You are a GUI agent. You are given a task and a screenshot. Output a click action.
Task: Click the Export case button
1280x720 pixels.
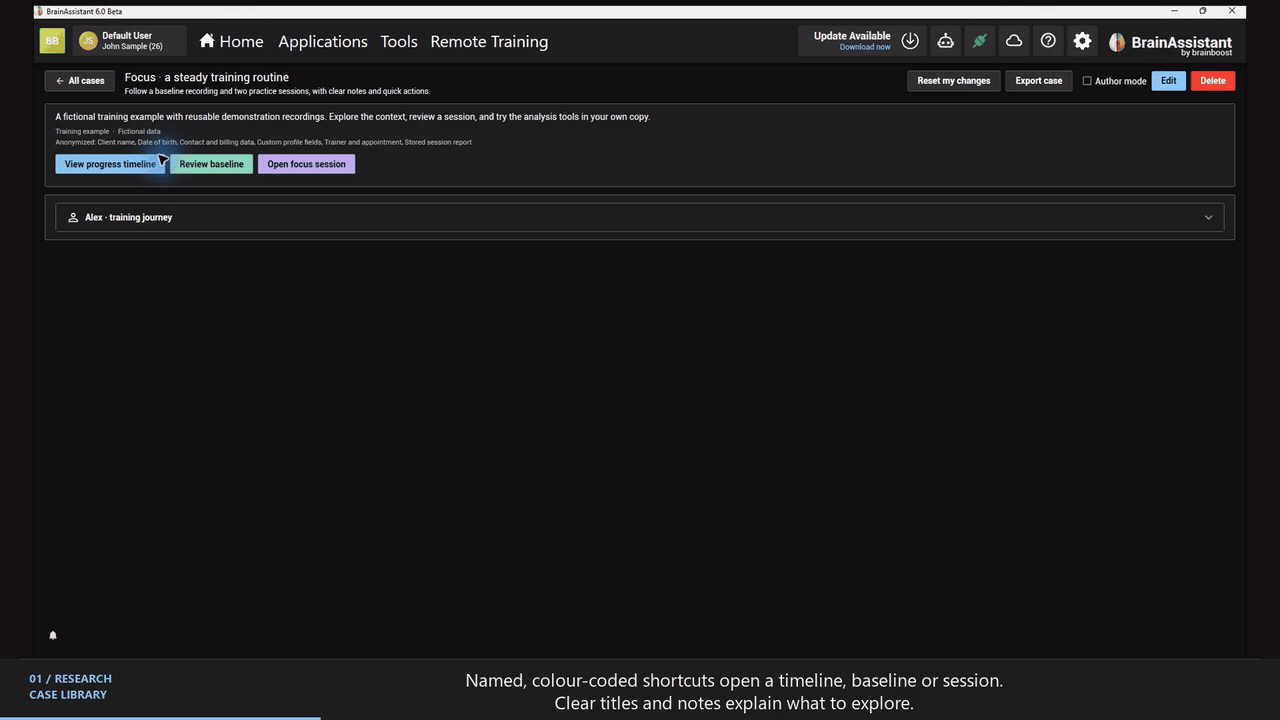click(1039, 81)
